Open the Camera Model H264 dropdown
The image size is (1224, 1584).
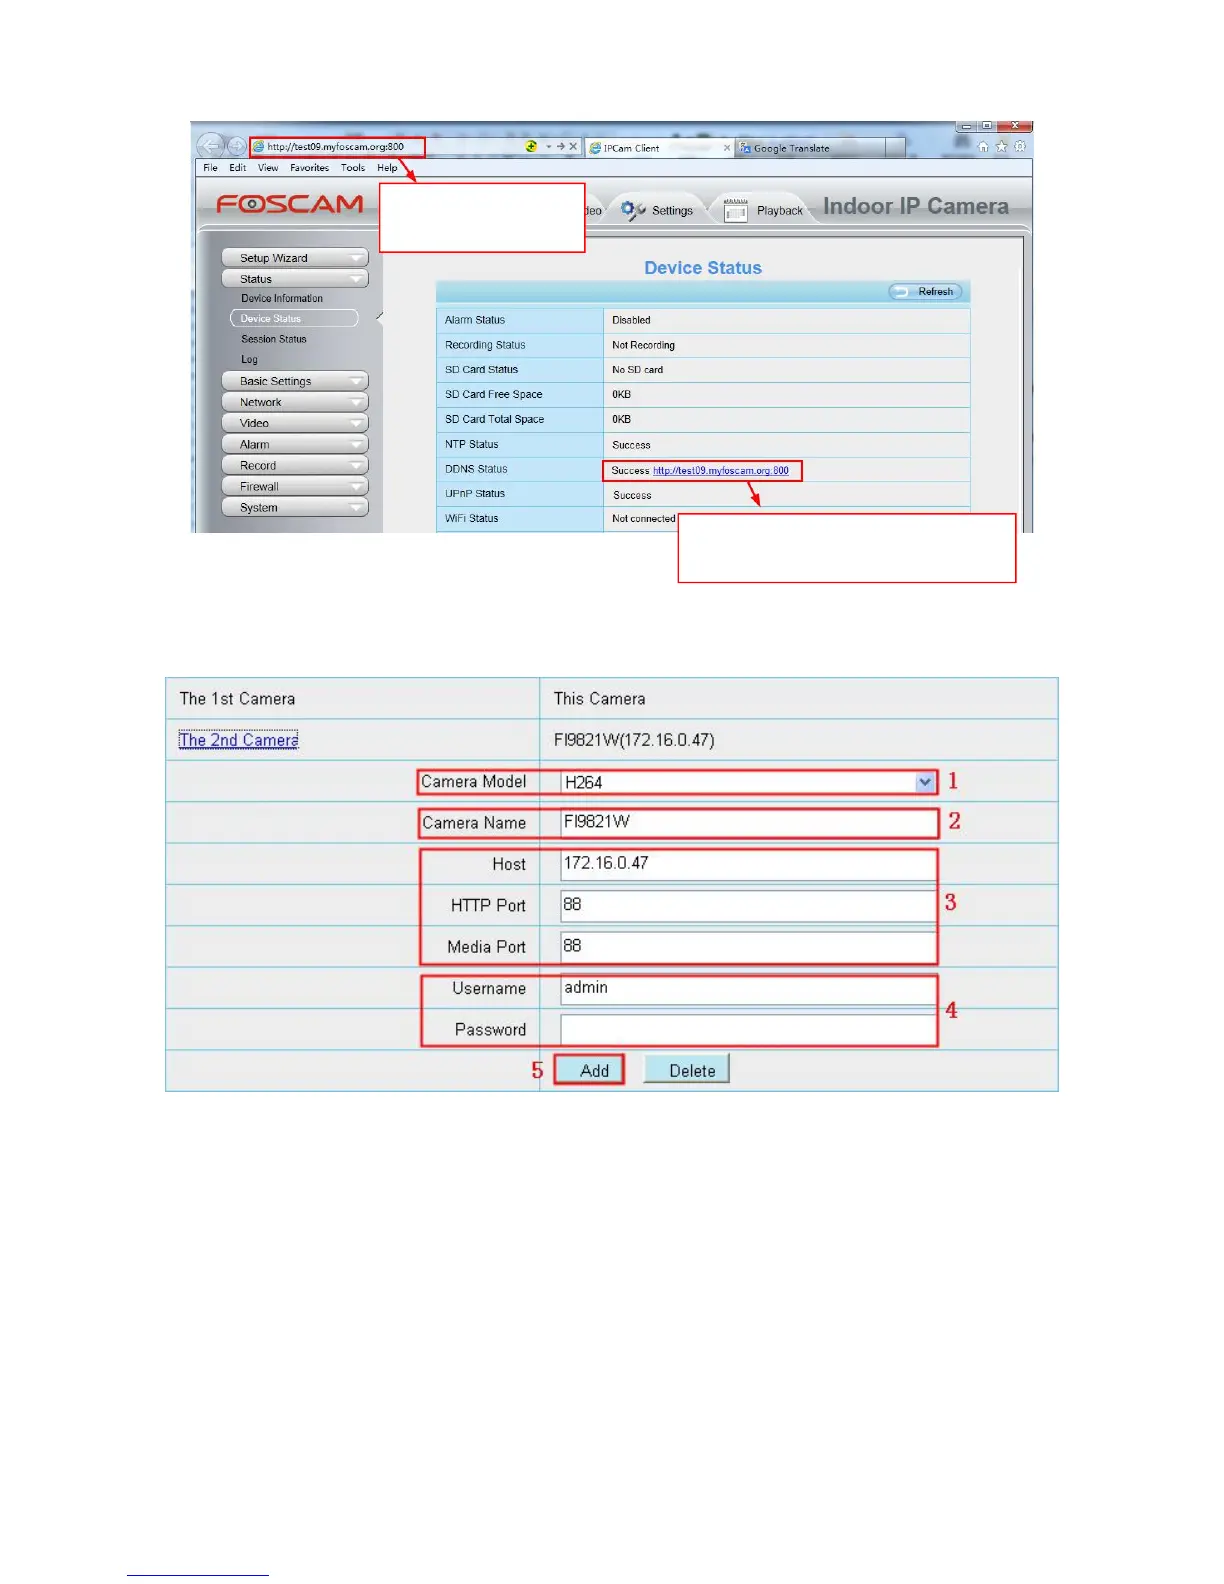tap(748, 782)
